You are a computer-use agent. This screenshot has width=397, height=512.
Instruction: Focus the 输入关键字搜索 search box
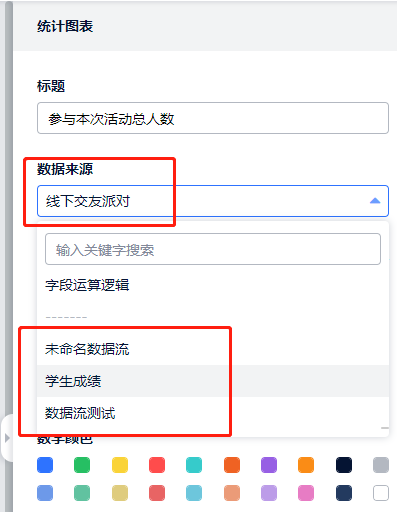pyautogui.click(x=213, y=249)
